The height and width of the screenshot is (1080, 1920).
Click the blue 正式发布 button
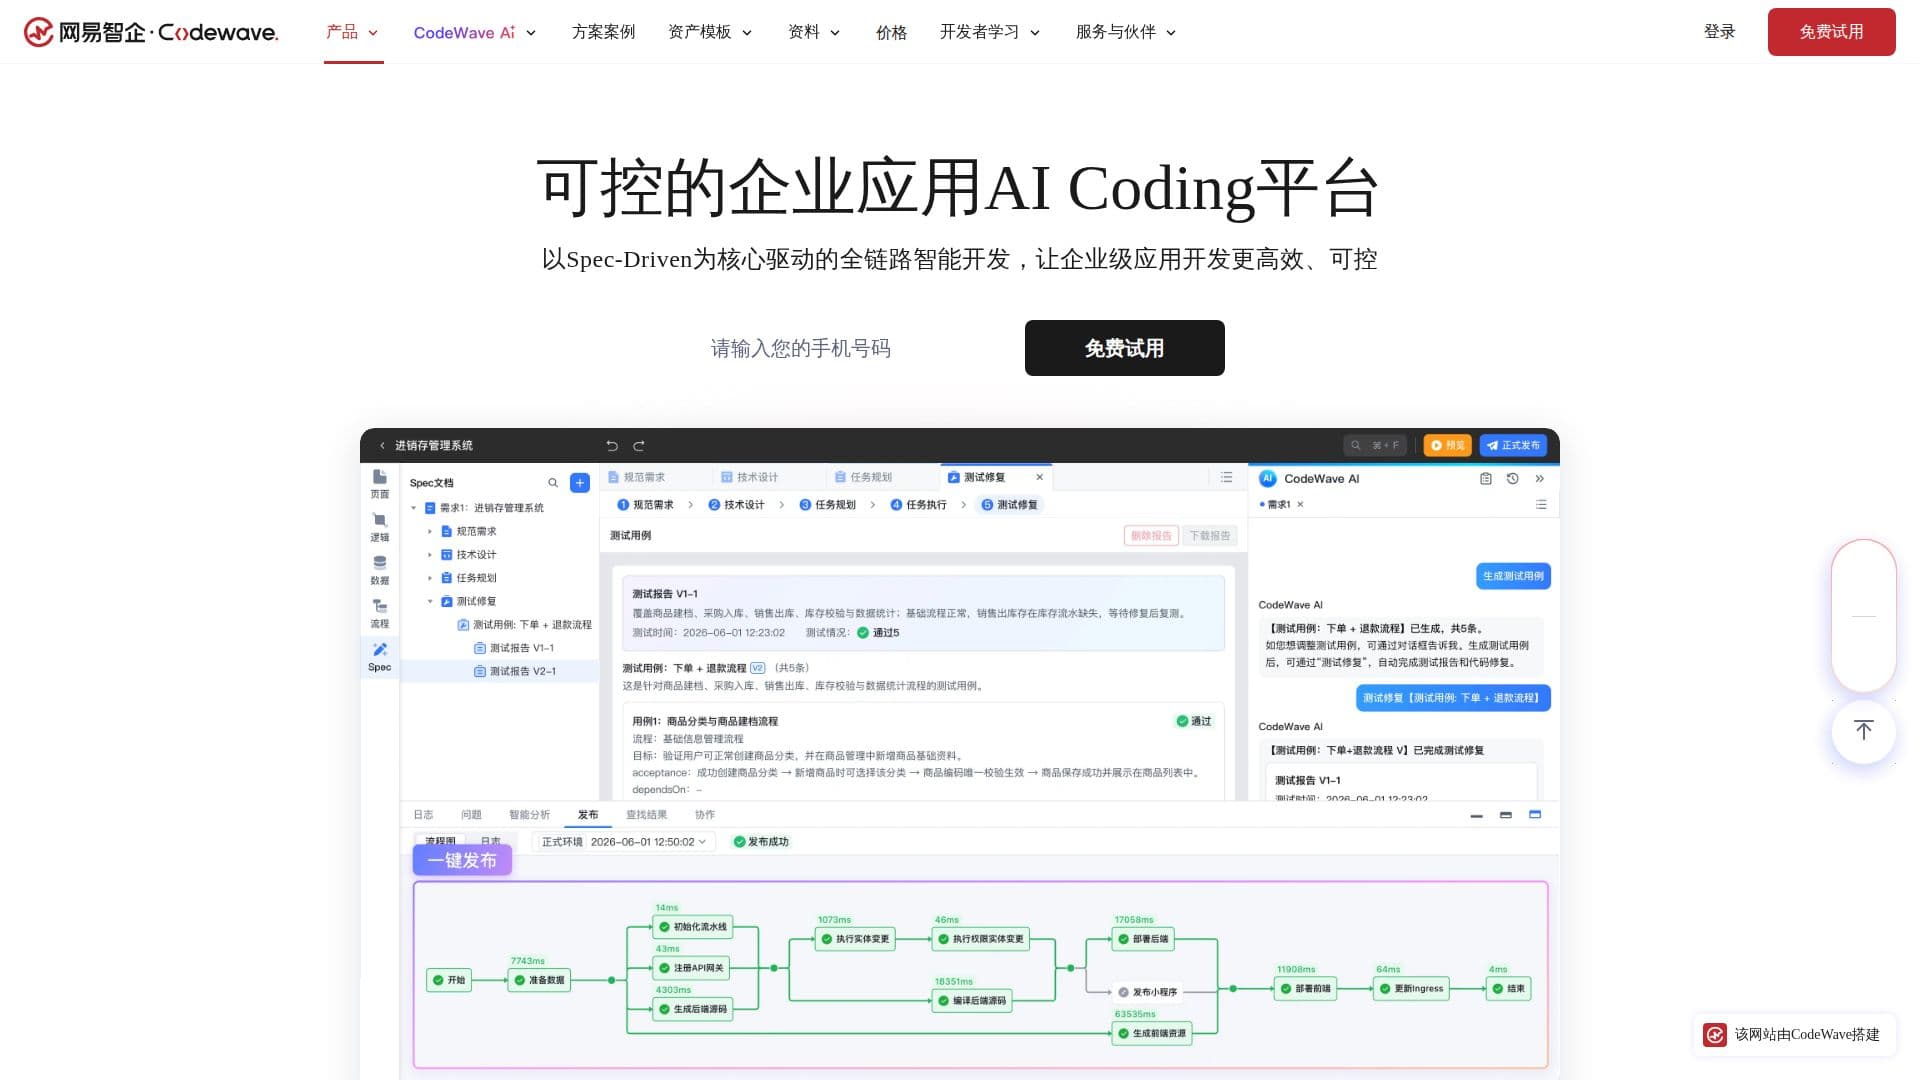click(1513, 445)
